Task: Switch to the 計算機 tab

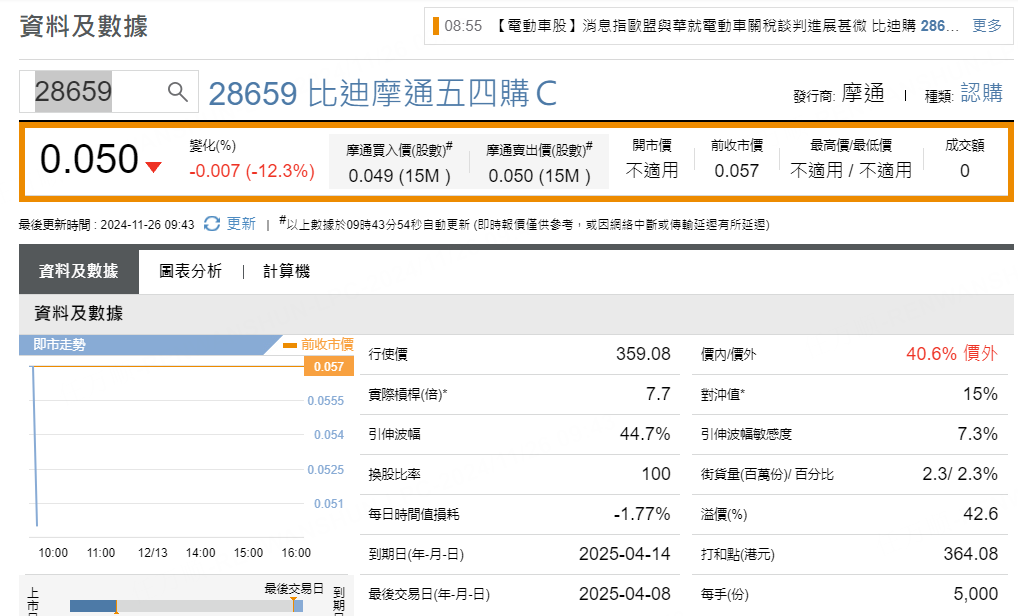Action: (286, 271)
